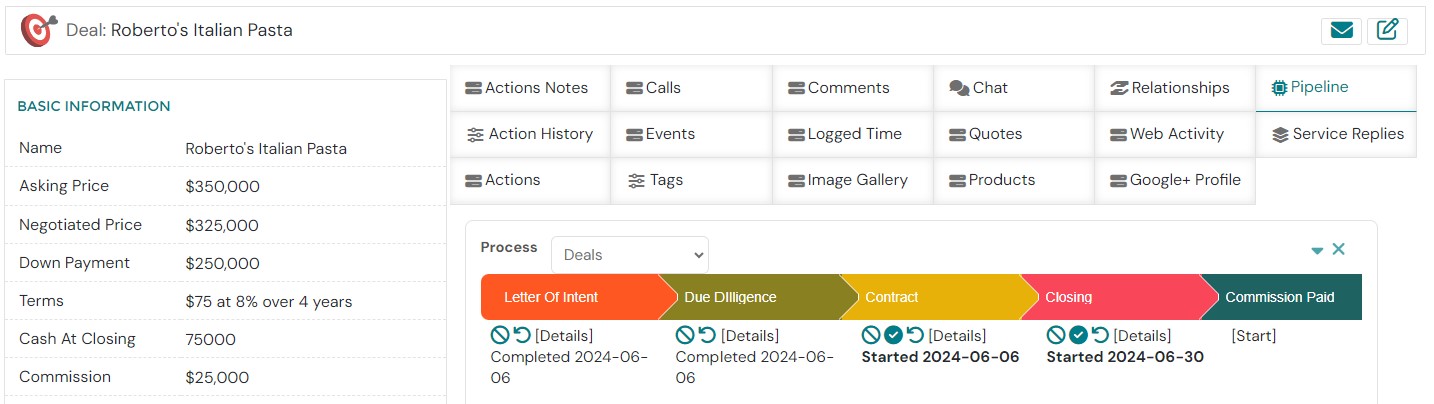
Task: Click the cancel icon under Contract stage
Action: coord(871,335)
